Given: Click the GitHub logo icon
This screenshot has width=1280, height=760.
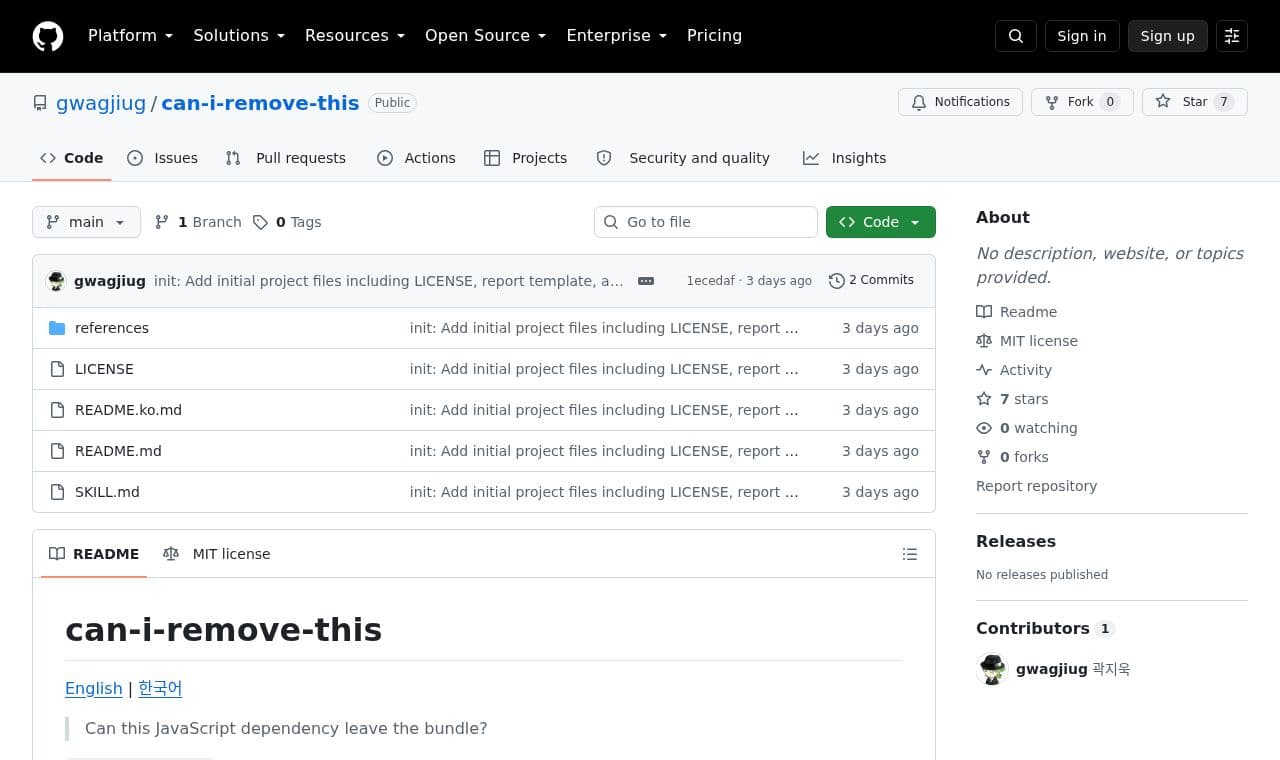Looking at the screenshot, I should tap(48, 36).
